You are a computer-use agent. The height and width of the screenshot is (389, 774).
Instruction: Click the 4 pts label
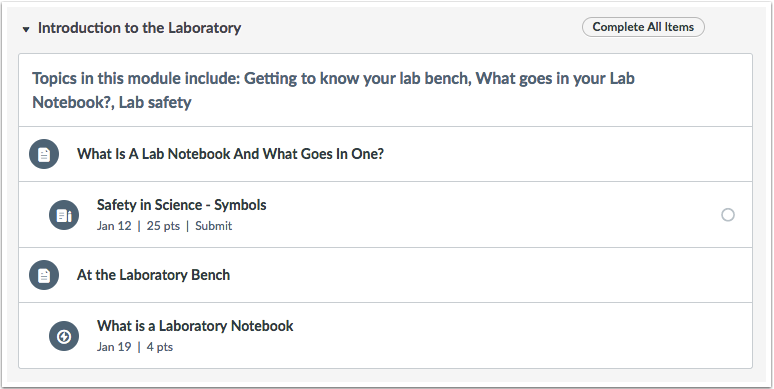pyautogui.click(x=159, y=347)
